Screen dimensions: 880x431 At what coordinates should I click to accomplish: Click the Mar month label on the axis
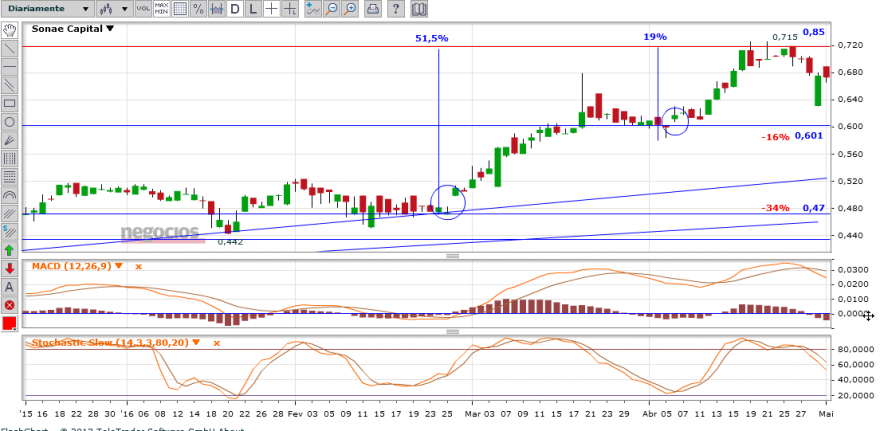(473, 414)
